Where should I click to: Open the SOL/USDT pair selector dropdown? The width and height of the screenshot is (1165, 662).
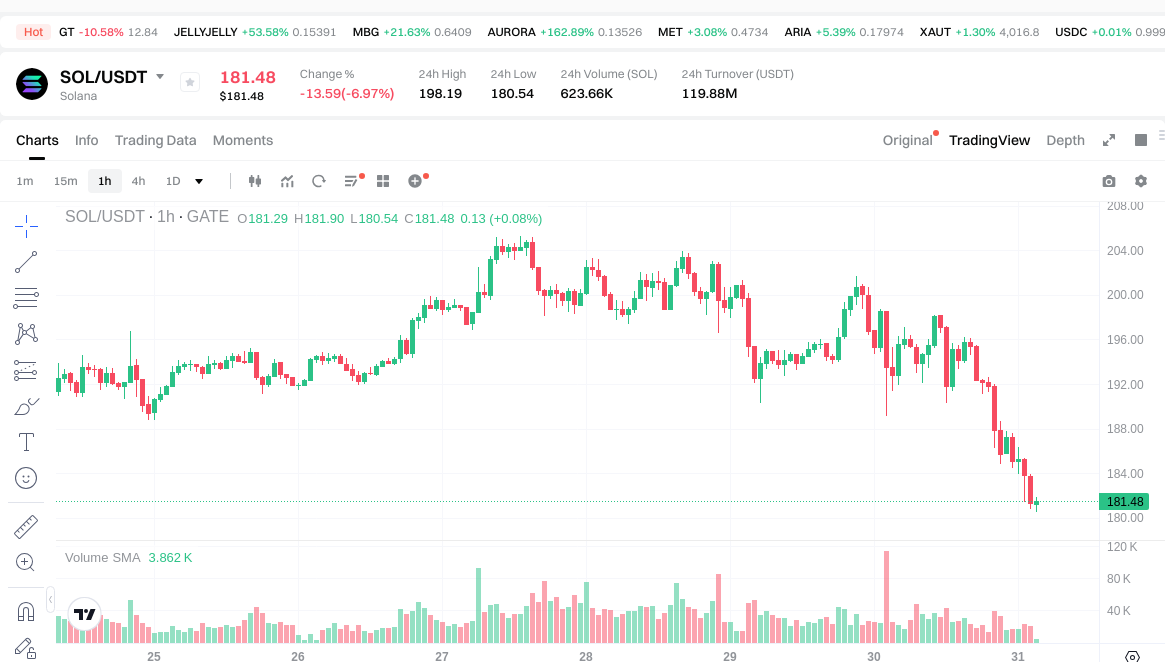point(160,77)
